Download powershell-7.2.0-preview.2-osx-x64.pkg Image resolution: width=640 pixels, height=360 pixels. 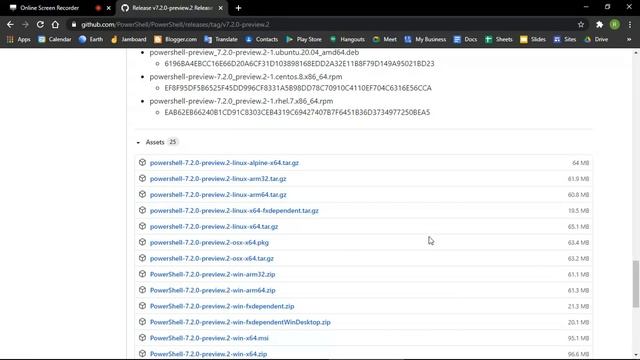(209, 242)
